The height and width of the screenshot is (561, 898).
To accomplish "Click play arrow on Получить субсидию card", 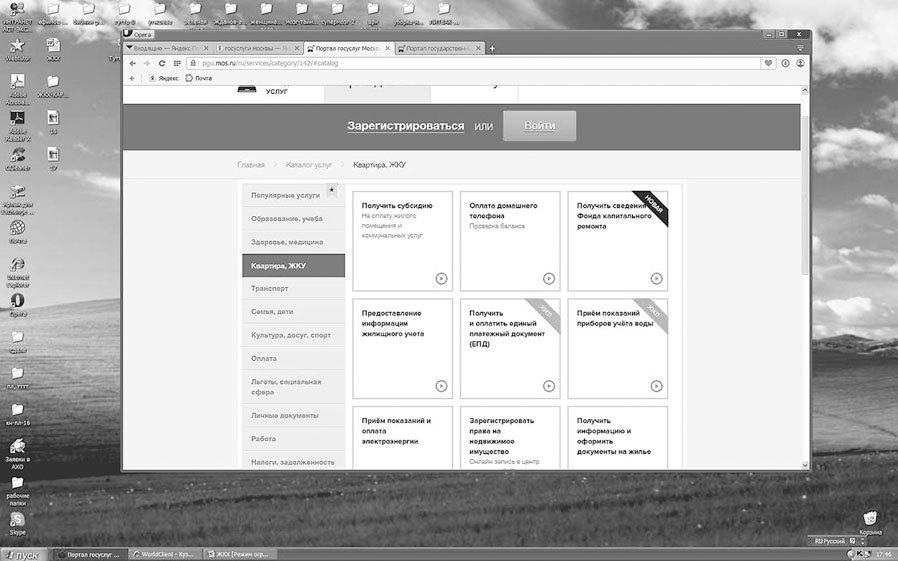I will [x=441, y=279].
